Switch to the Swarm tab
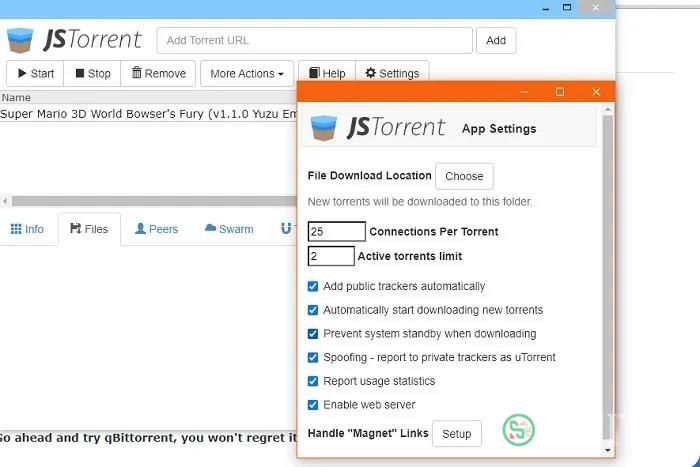Viewport: 700px width, 467px height. 229,229
